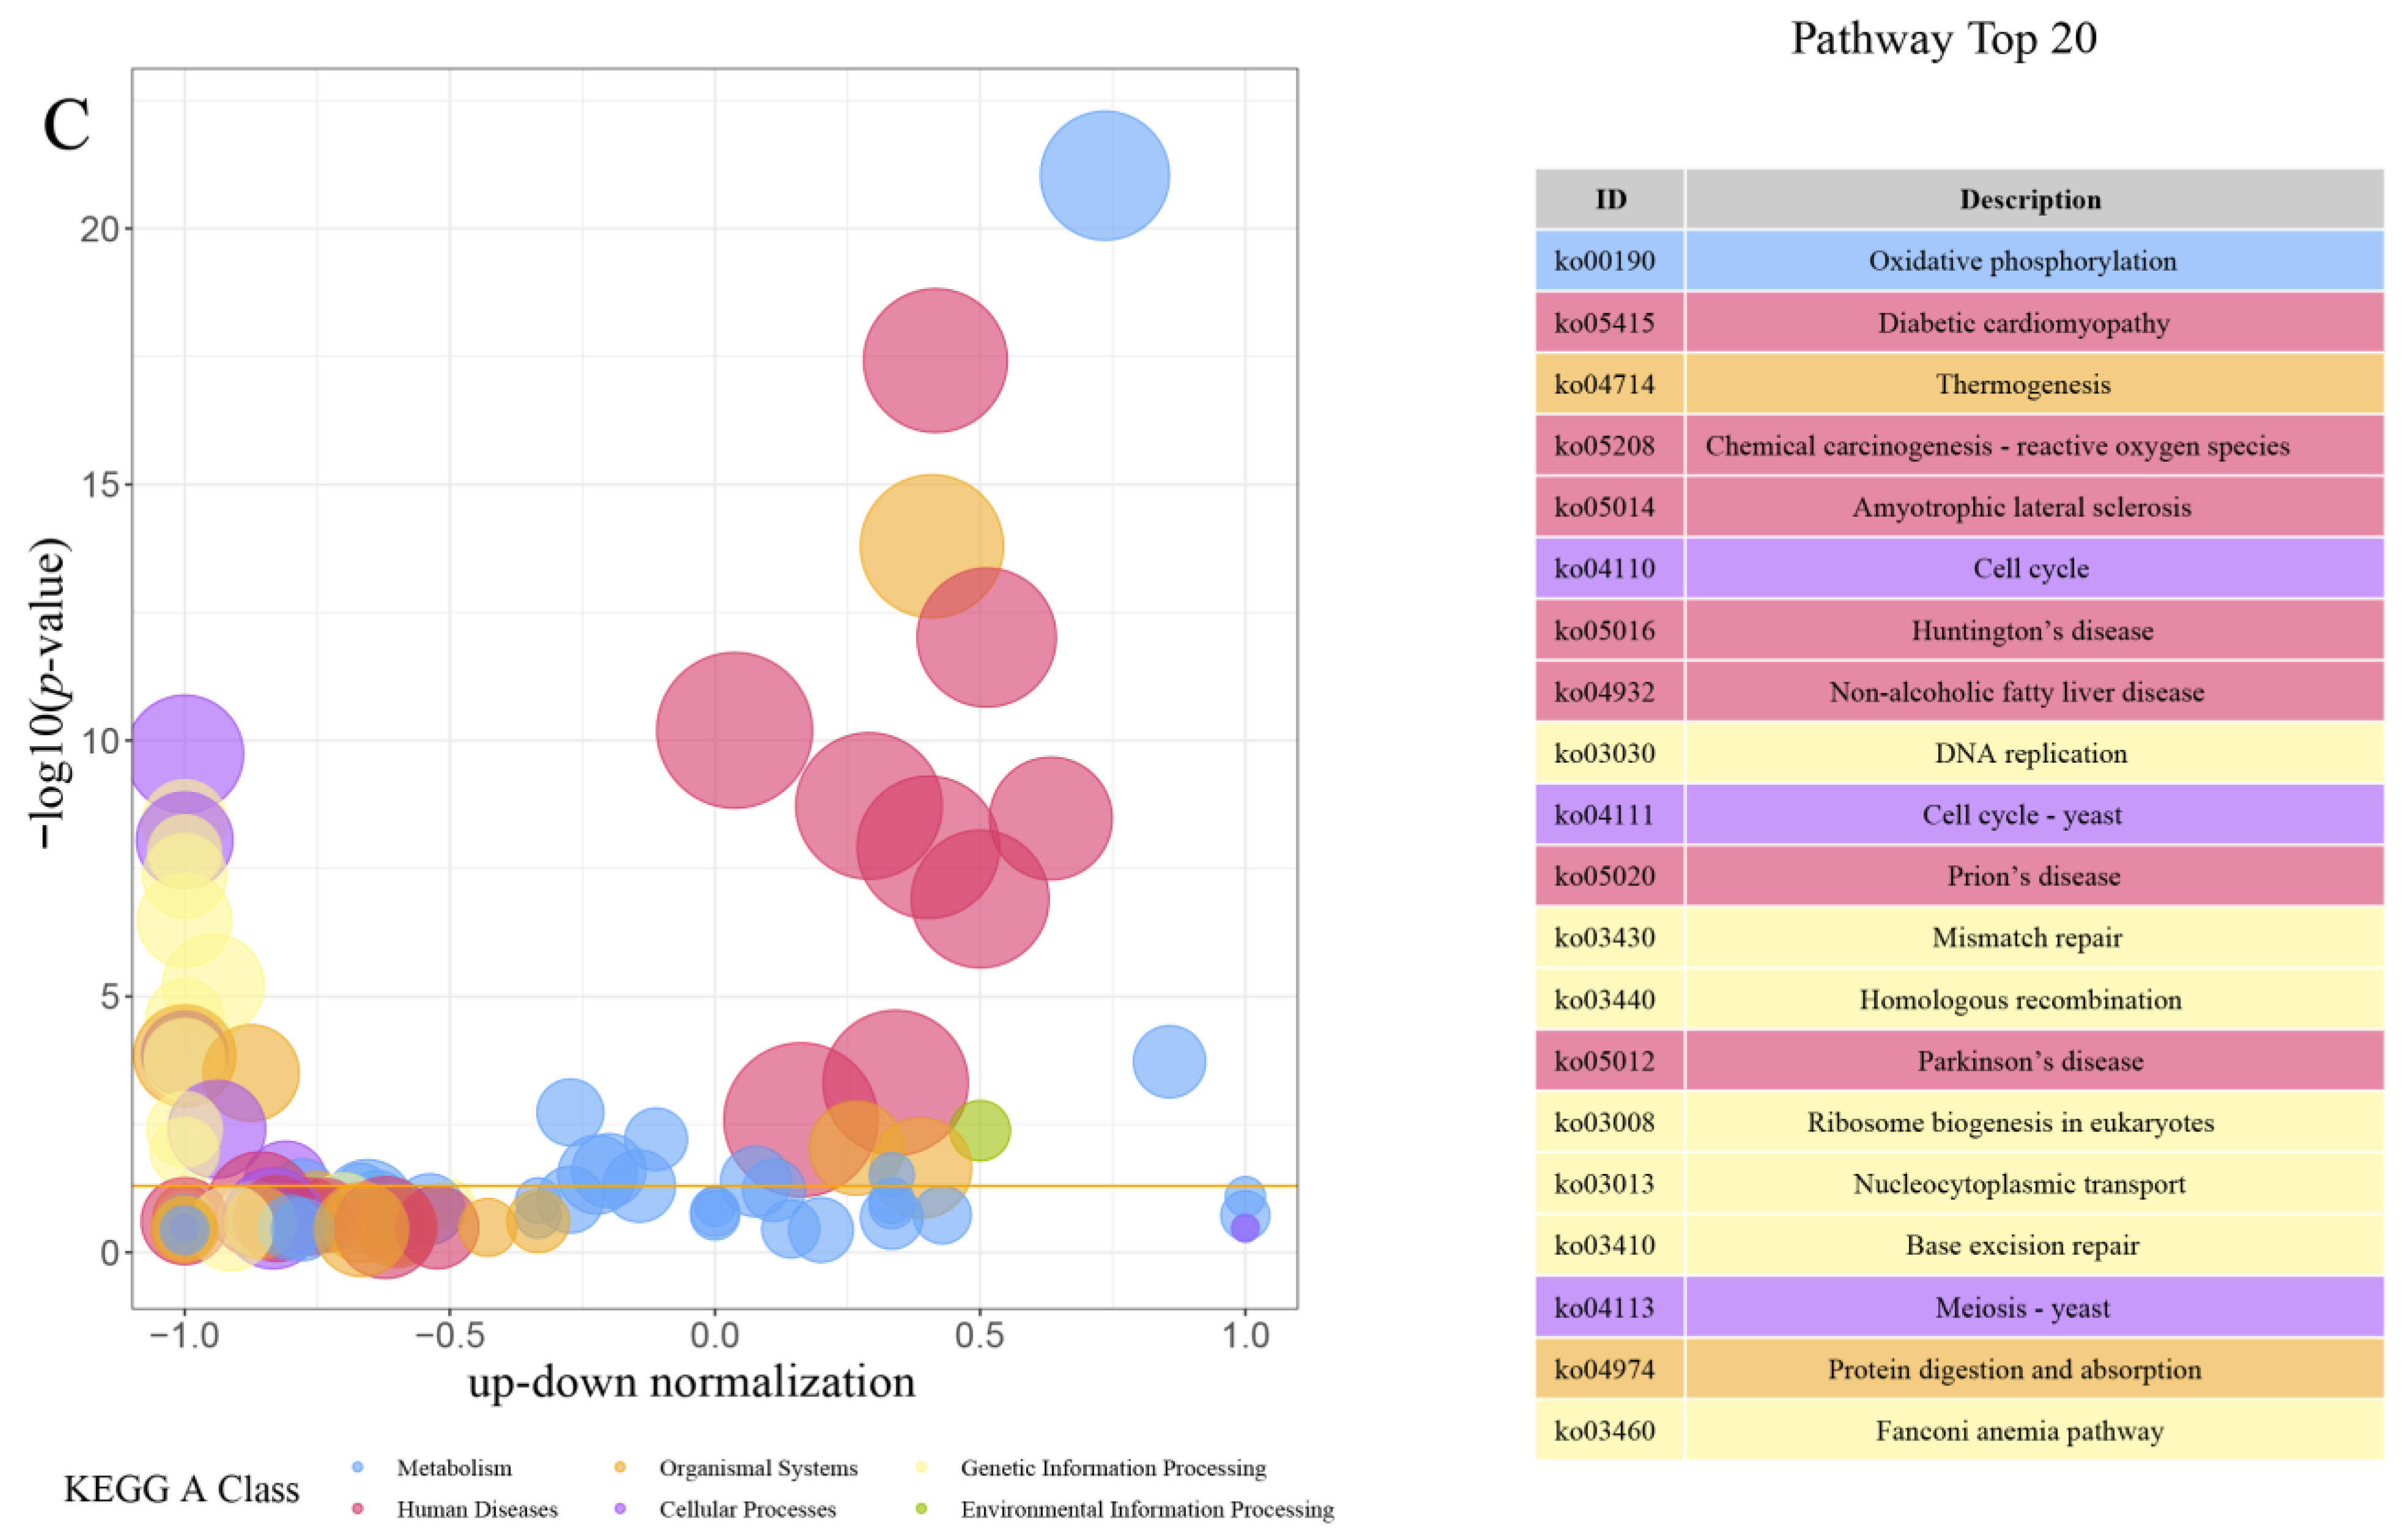This screenshot has width=2401, height=1540.
Task: Click the small purple dot at x=1.0
Action: [1244, 1228]
